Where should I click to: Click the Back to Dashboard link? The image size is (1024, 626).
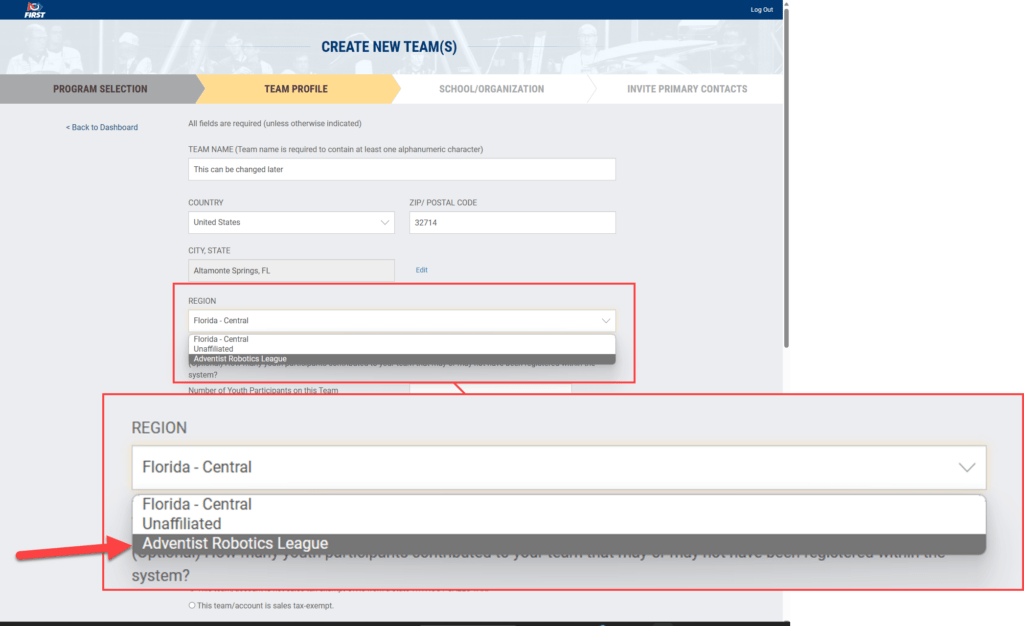[x=102, y=127]
